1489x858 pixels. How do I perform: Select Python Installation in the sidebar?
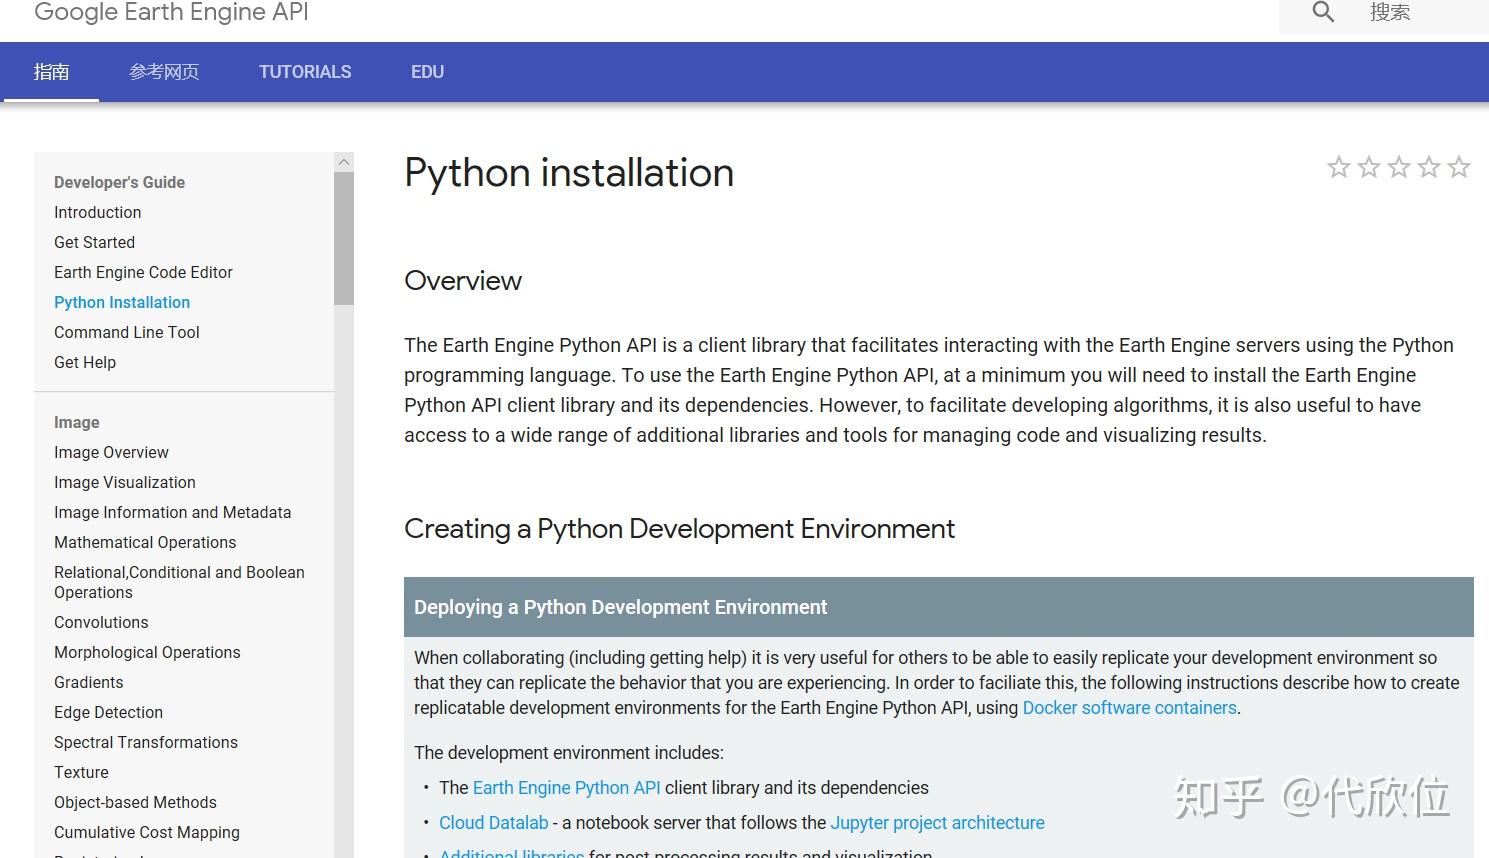tap(122, 302)
